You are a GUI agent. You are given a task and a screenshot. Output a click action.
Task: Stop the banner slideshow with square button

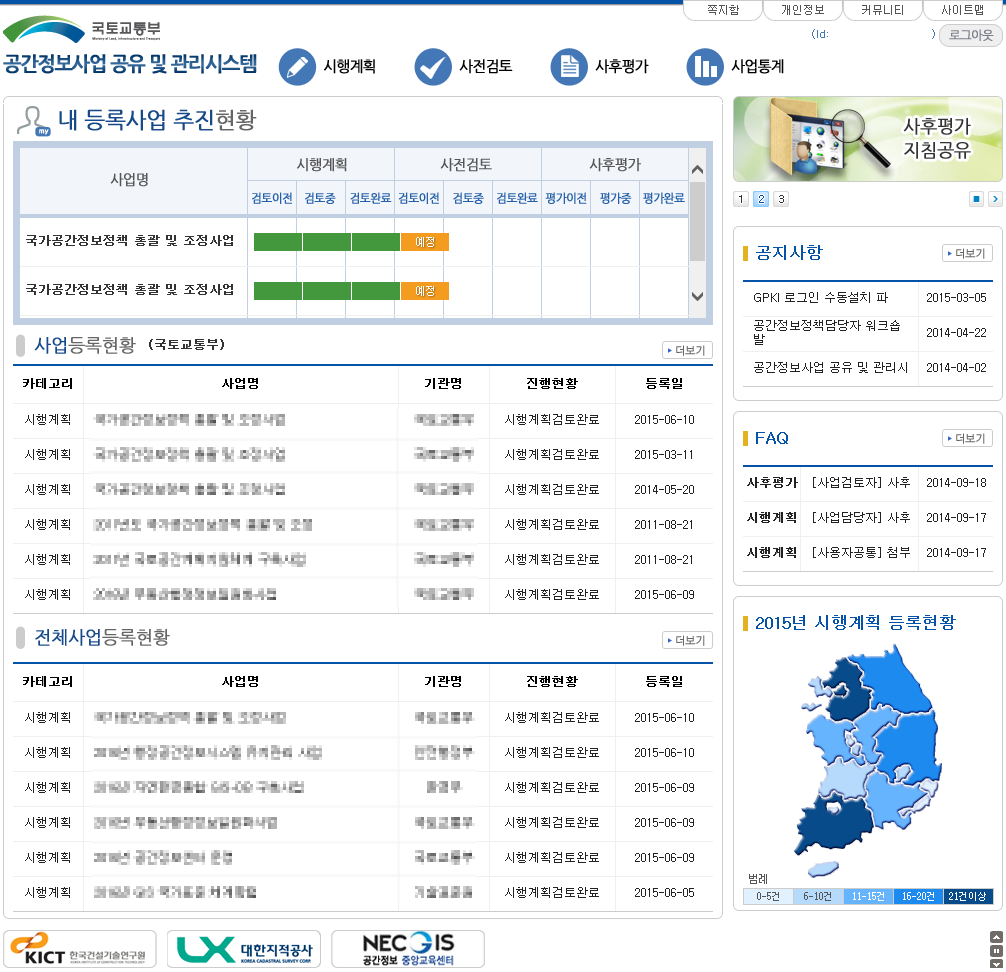[976, 199]
